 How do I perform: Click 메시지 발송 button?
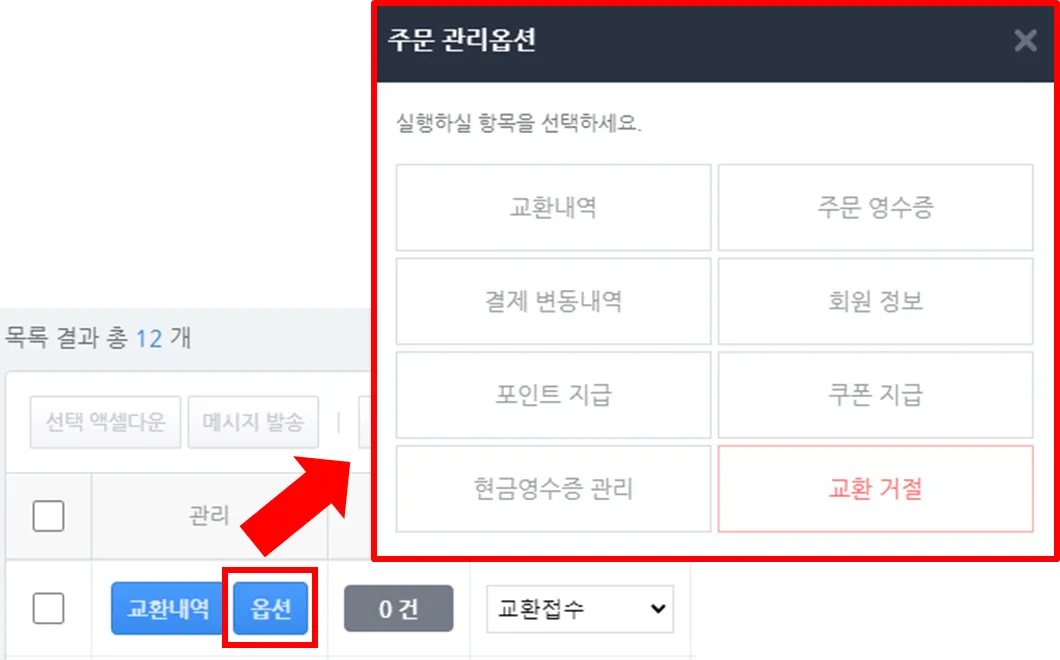click(x=253, y=422)
